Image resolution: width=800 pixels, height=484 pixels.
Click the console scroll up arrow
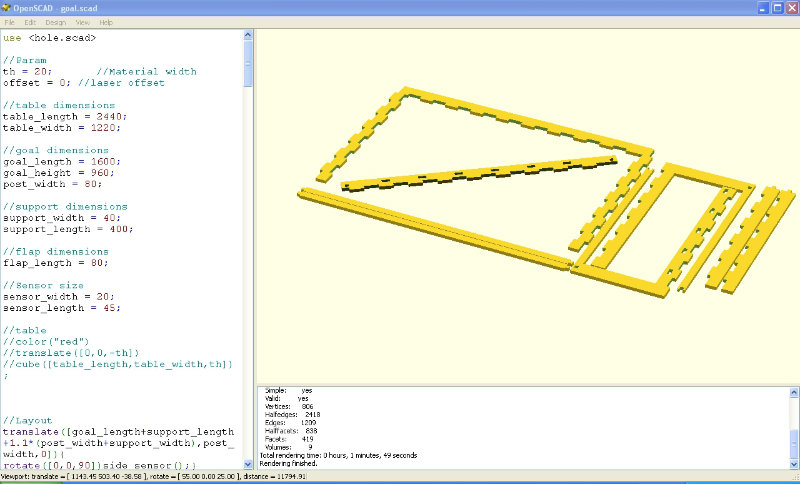point(794,392)
